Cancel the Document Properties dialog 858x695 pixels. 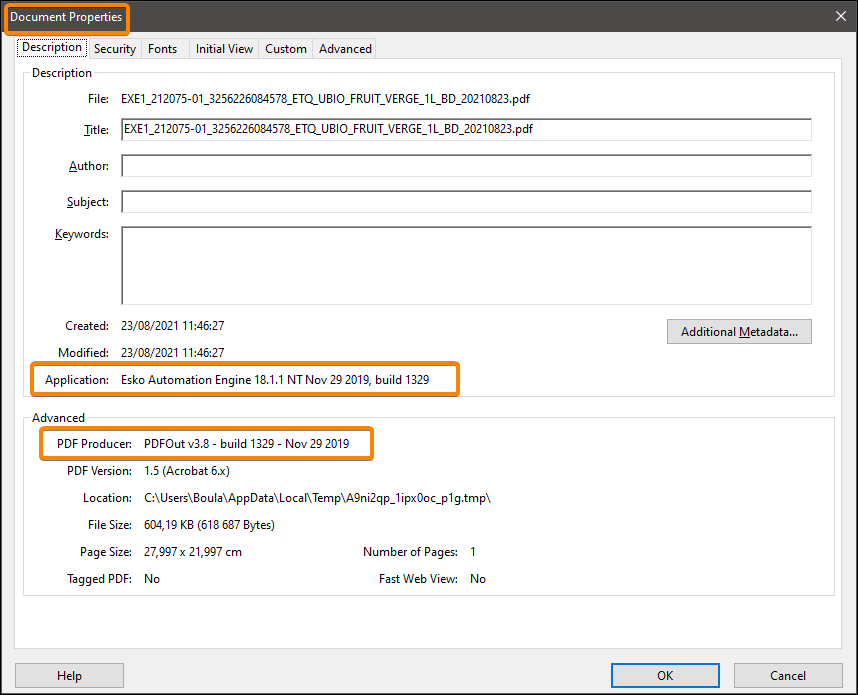click(x=788, y=675)
